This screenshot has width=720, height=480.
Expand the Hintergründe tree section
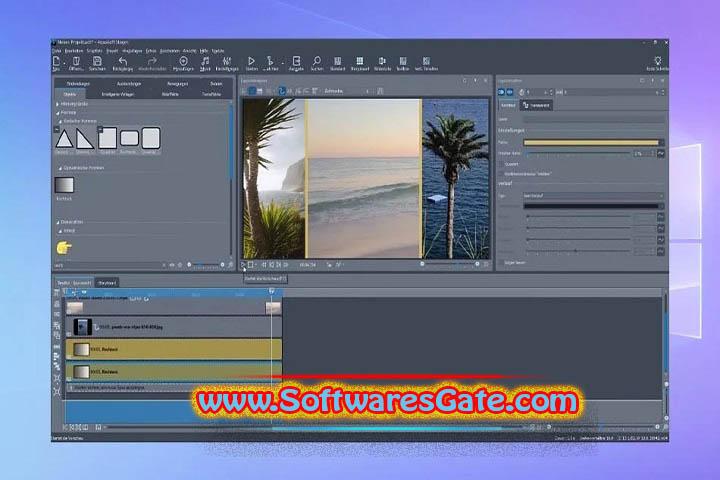coord(57,104)
